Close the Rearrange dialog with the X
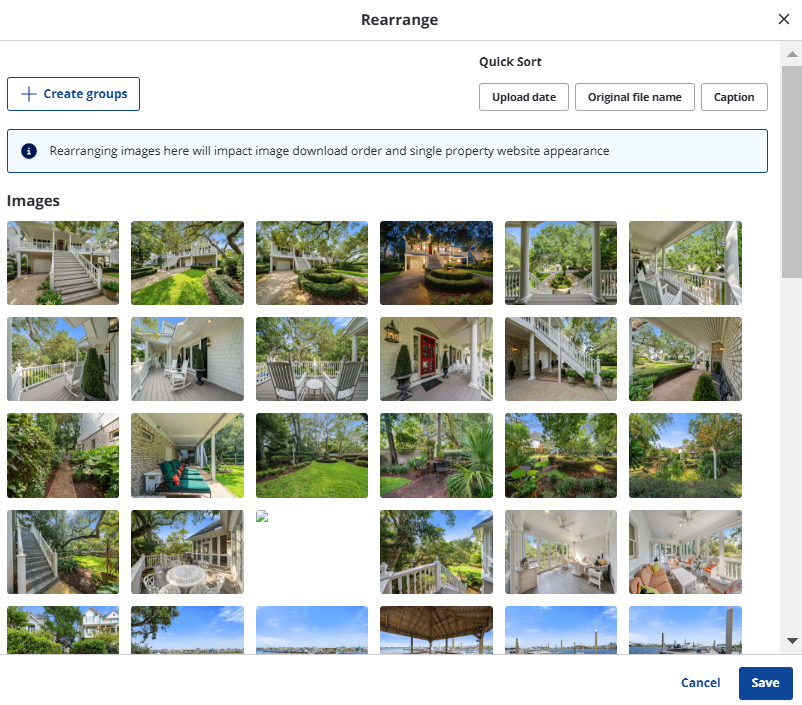Image resolution: width=802 pixels, height=705 pixels. tap(784, 19)
